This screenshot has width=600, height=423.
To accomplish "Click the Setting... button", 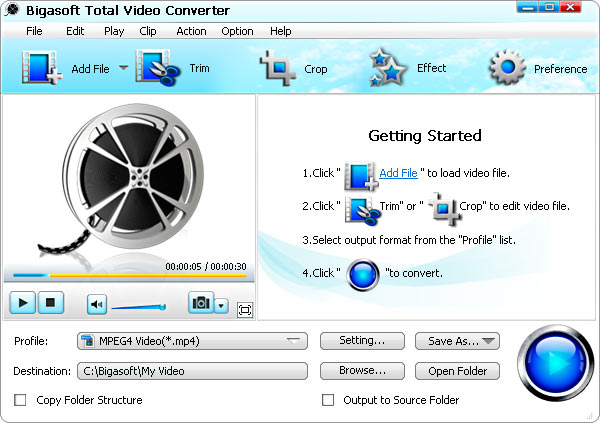I will click(362, 341).
